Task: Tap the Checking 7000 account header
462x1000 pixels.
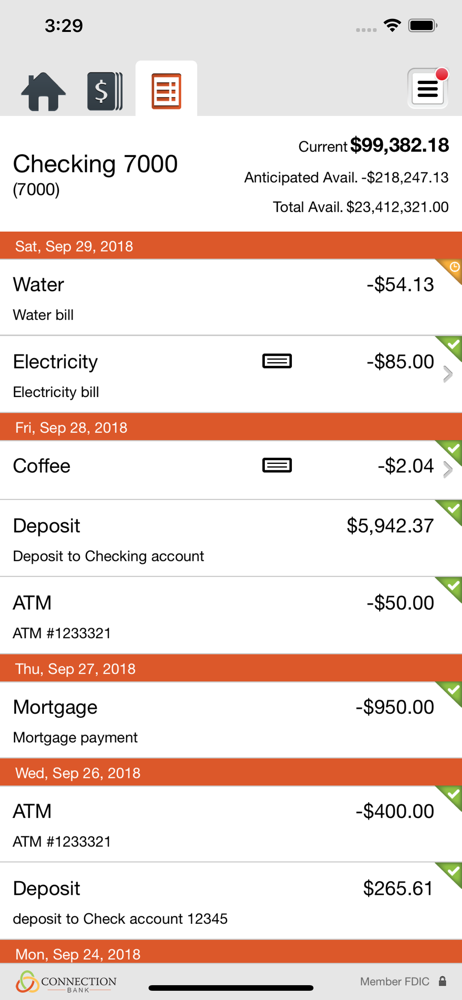Action: (x=231, y=173)
